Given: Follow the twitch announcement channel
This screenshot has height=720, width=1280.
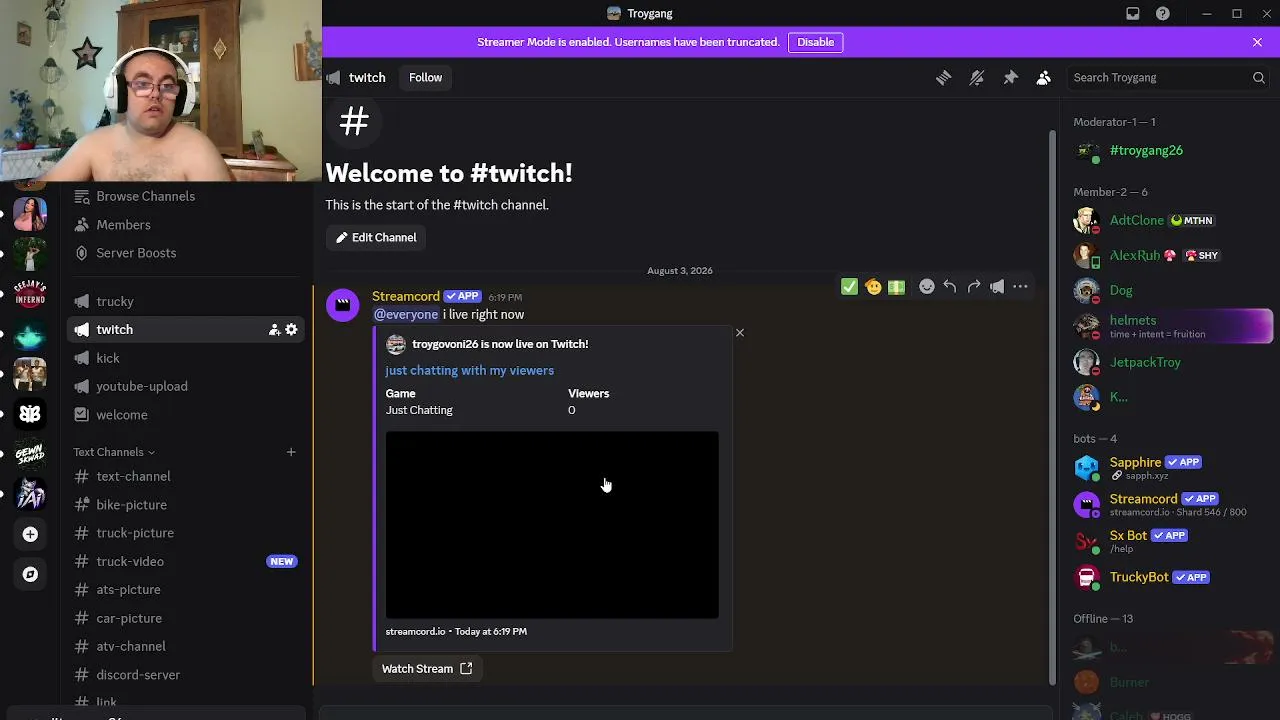Looking at the screenshot, I should pos(425,78).
